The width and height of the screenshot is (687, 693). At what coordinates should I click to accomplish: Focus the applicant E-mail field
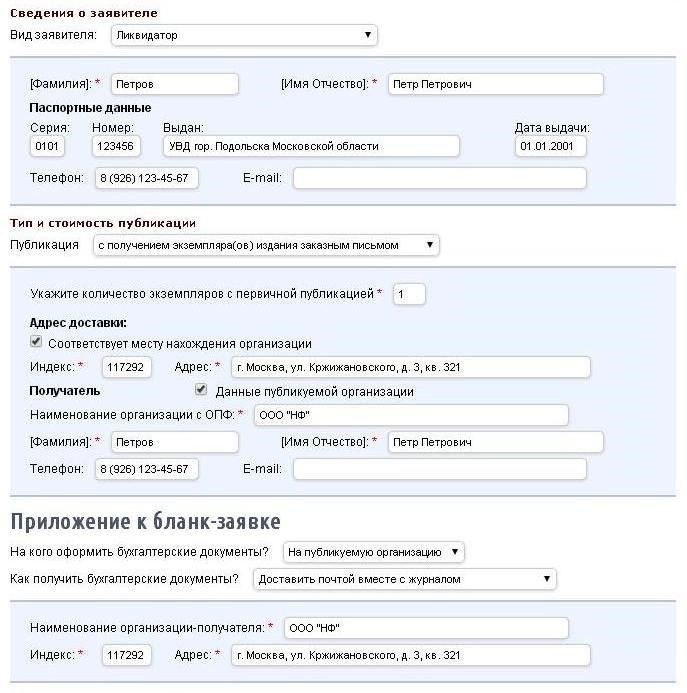pyautogui.click(x=439, y=178)
